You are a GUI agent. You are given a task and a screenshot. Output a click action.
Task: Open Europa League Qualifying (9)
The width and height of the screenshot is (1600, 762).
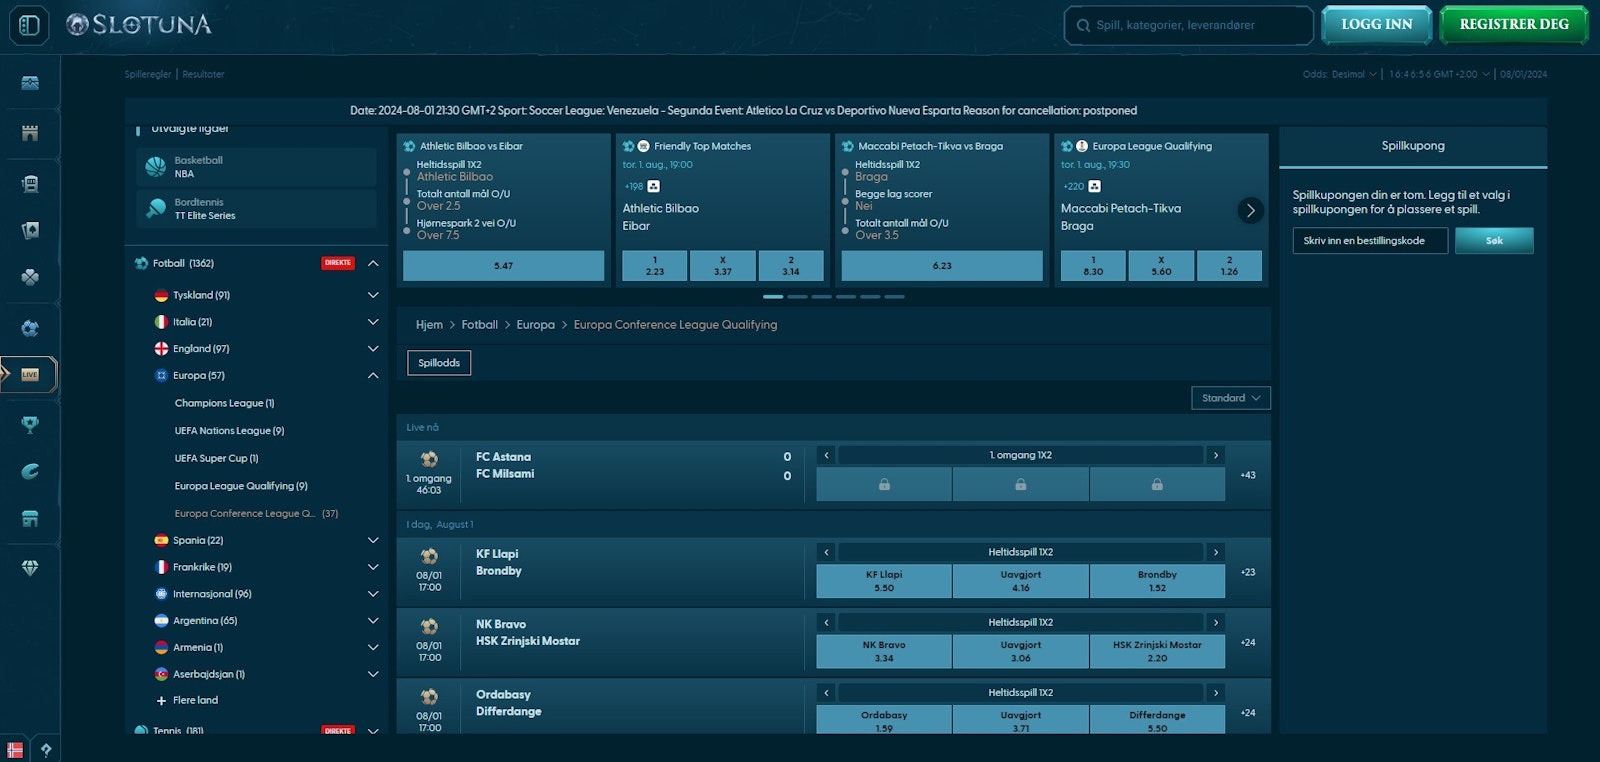tap(241, 486)
